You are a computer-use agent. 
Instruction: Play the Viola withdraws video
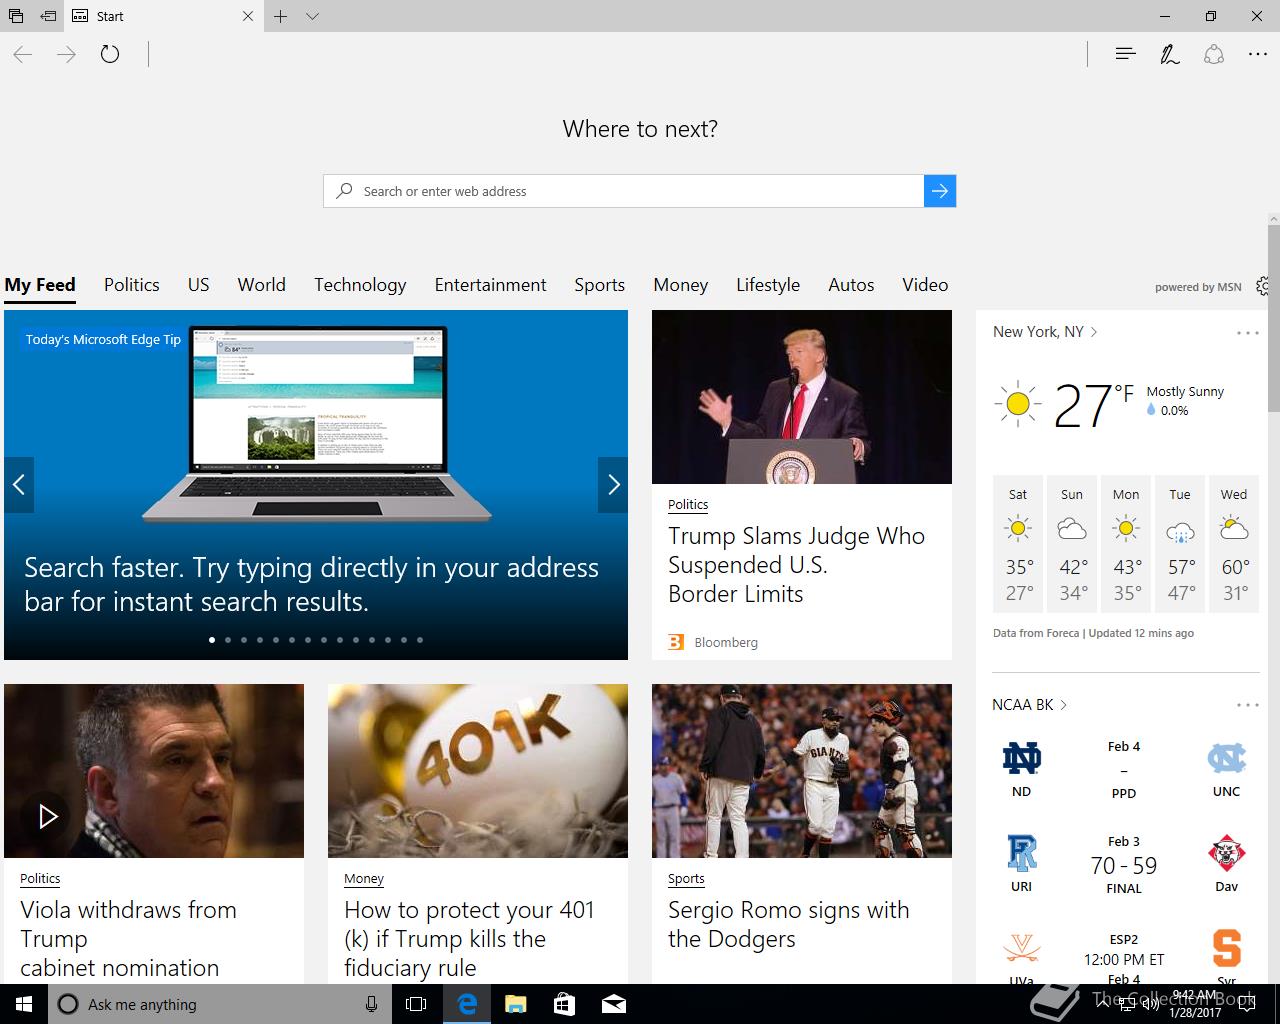(x=47, y=817)
